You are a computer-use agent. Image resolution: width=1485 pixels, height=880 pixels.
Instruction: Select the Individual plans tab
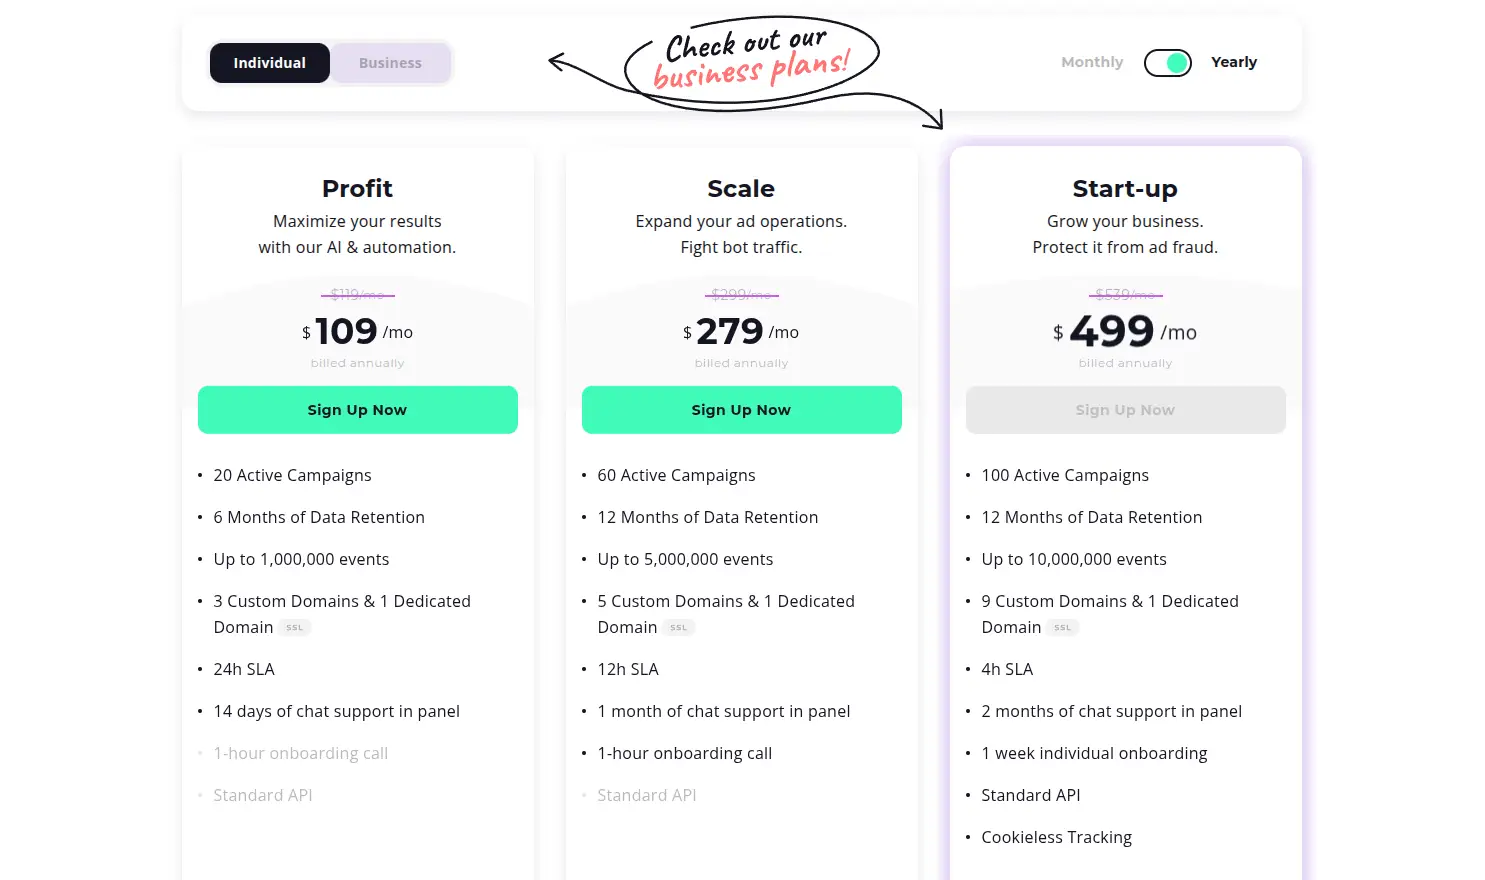(x=269, y=62)
